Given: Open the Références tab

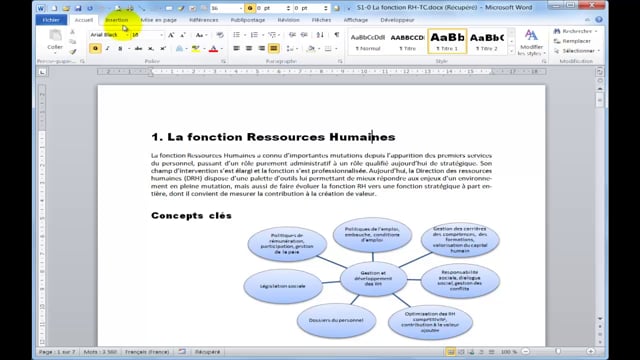Looking at the screenshot, I should pos(204,20).
